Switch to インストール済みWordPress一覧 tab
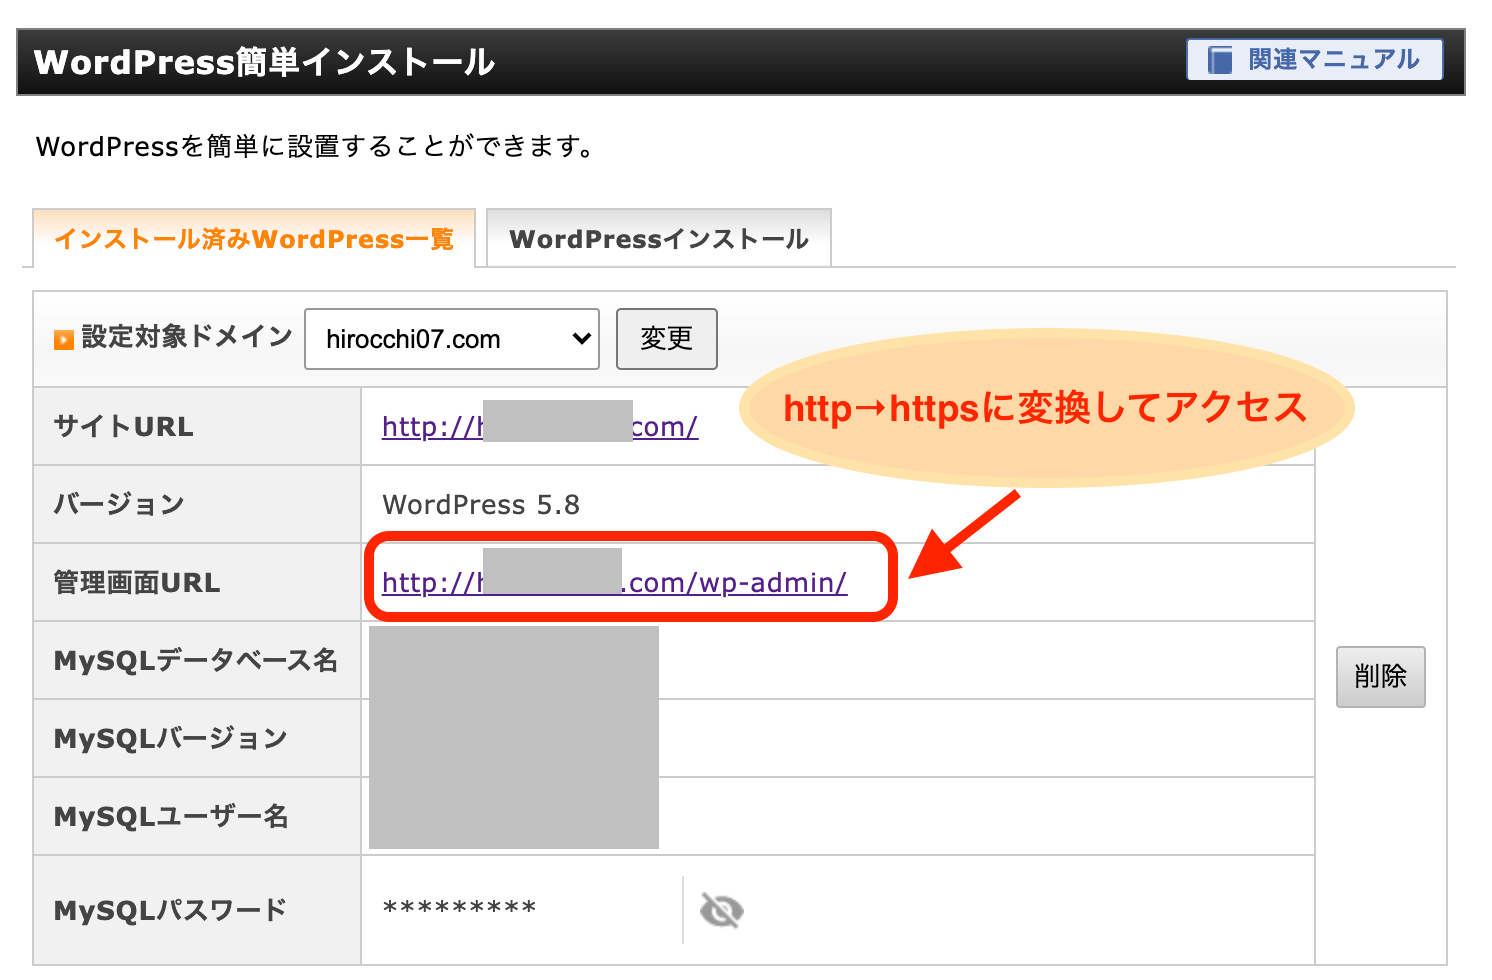The image size is (1492, 980). [x=254, y=239]
